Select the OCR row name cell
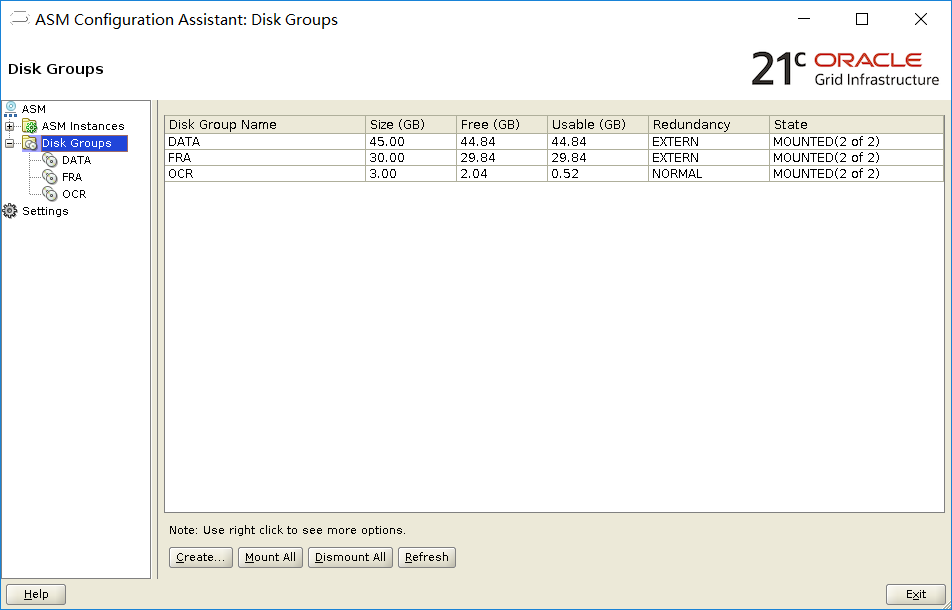The height and width of the screenshot is (610, 952). (x=265, y=174)
